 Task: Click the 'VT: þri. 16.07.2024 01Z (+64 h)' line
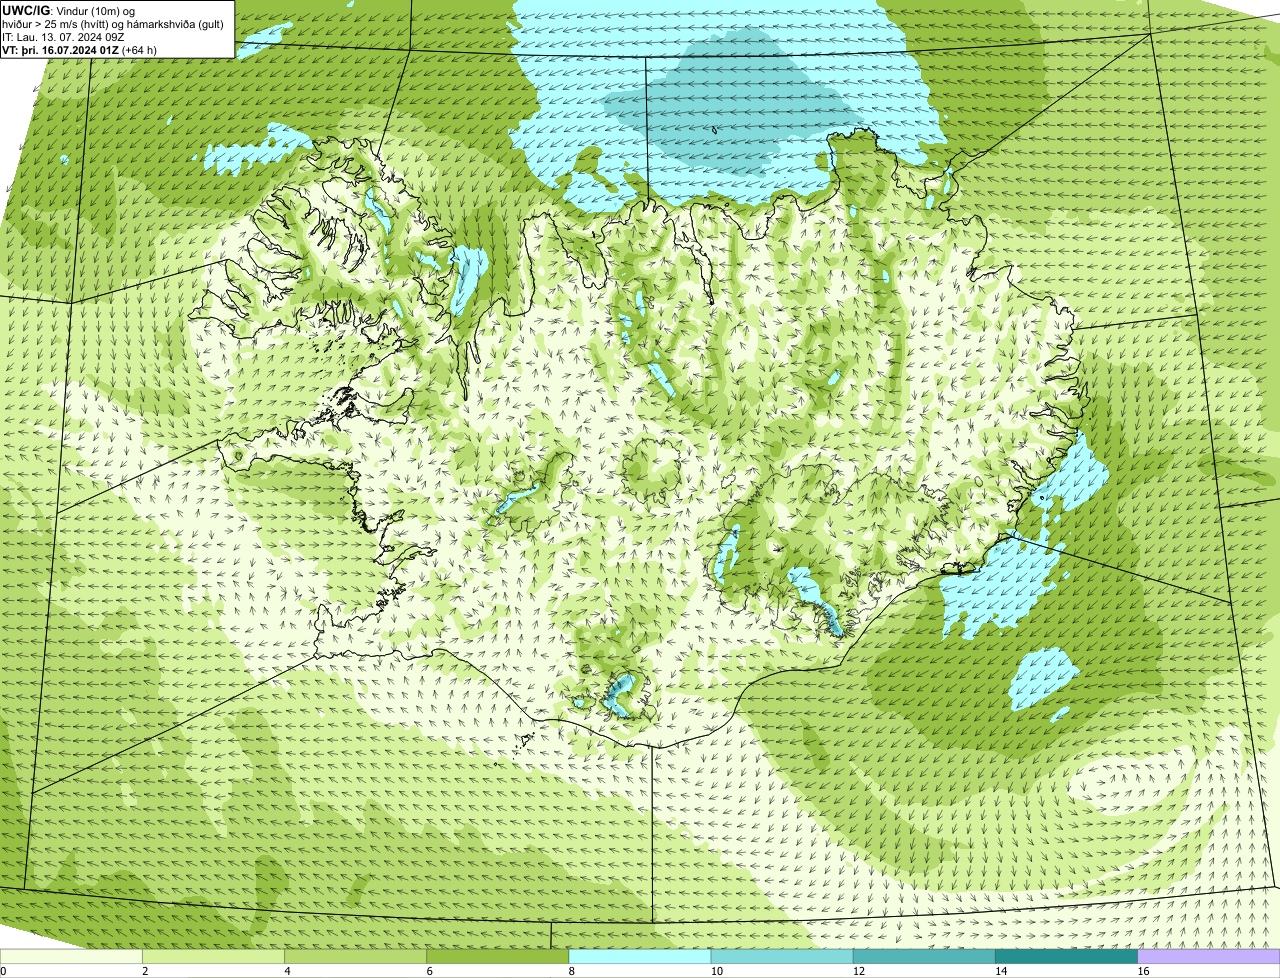point(80,49)
